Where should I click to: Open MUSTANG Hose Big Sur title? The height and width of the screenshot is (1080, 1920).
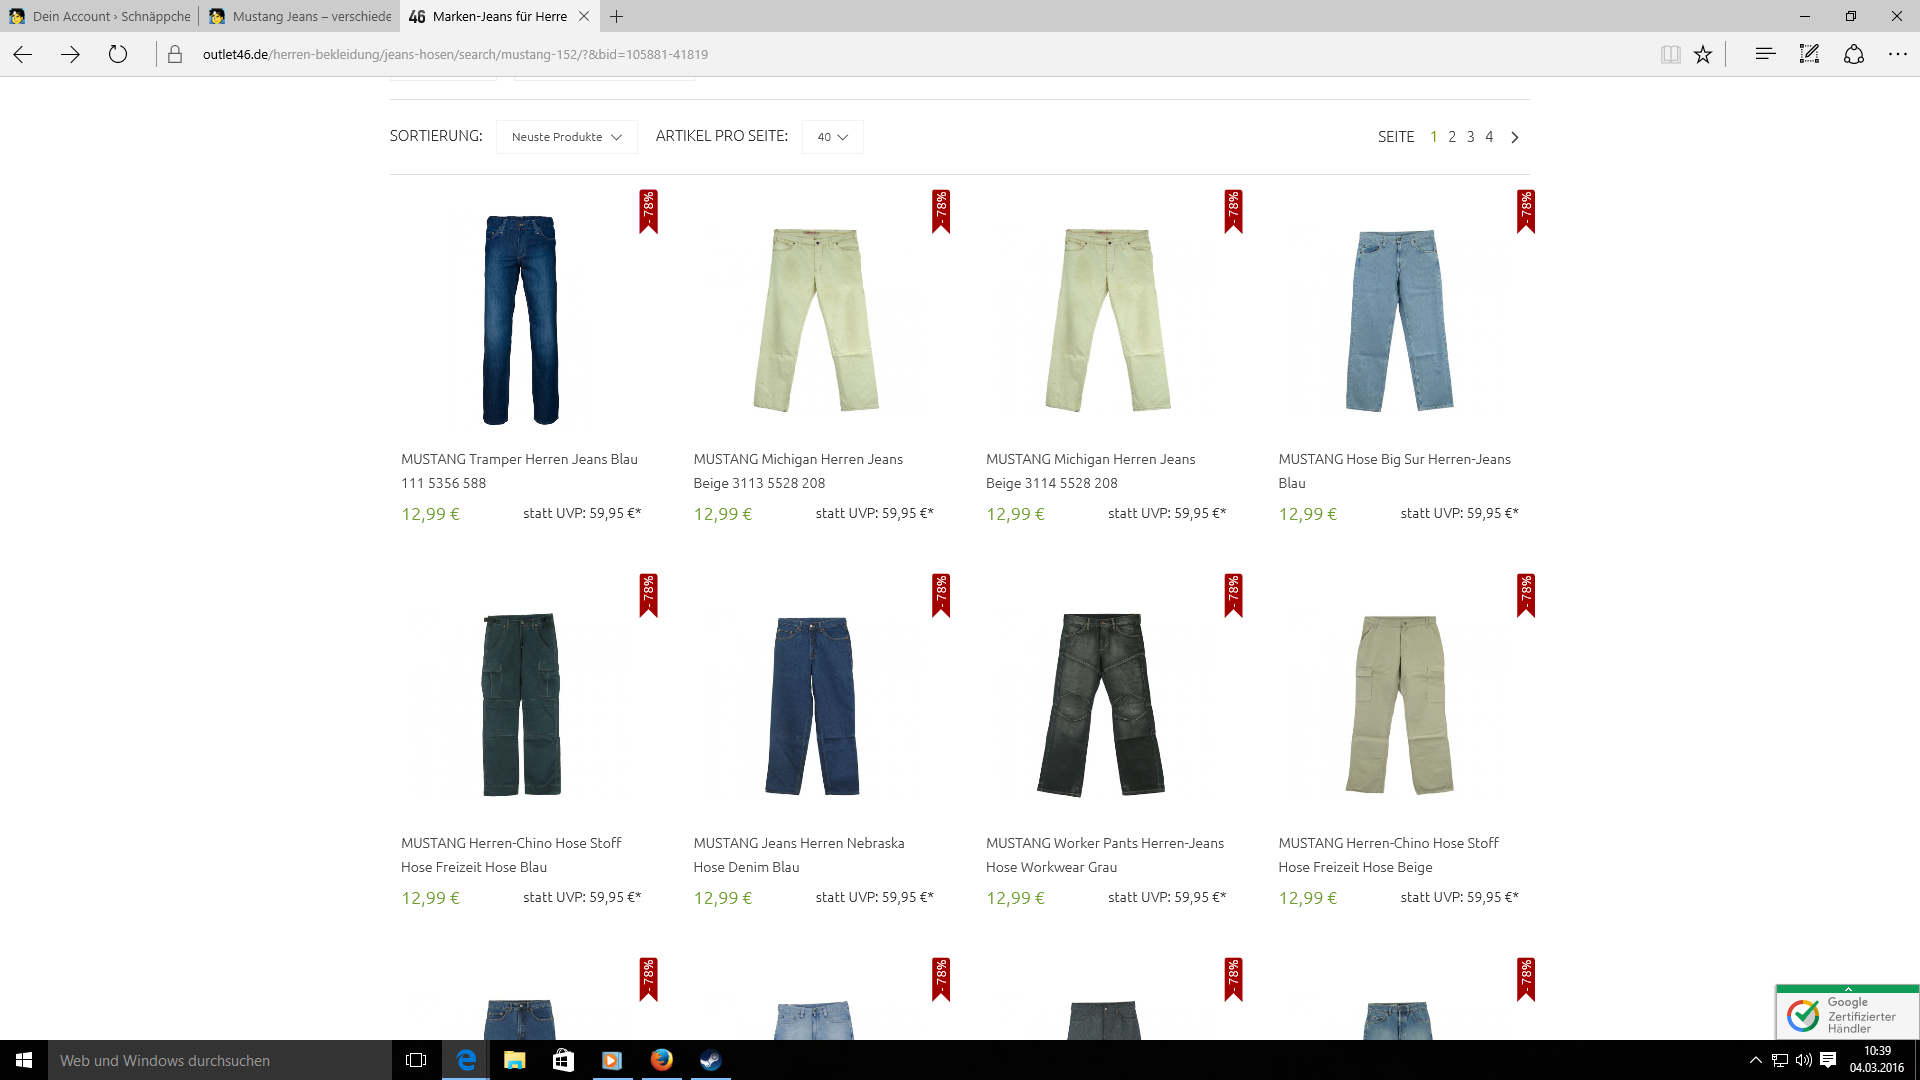[x=1394, y=471]
